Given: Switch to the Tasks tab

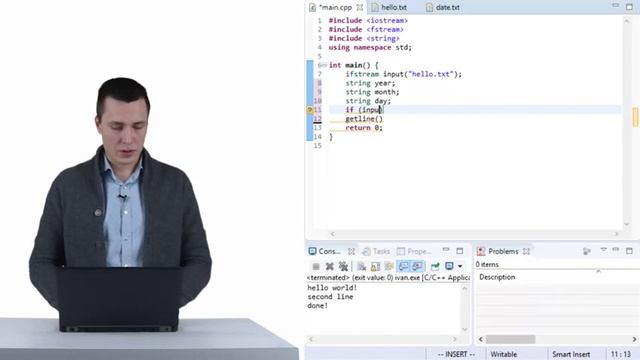Looking at the screenshot, I should point(376,251).
